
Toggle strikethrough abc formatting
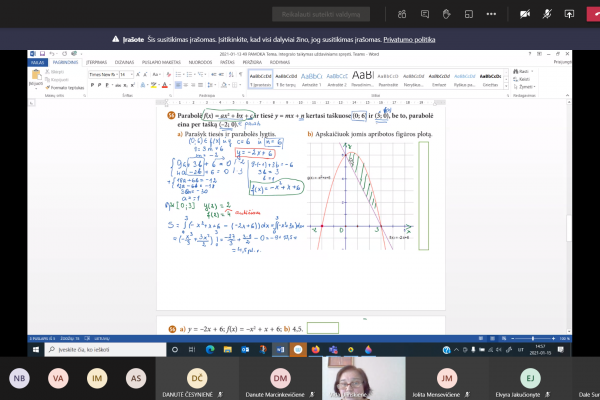point(118,85)
